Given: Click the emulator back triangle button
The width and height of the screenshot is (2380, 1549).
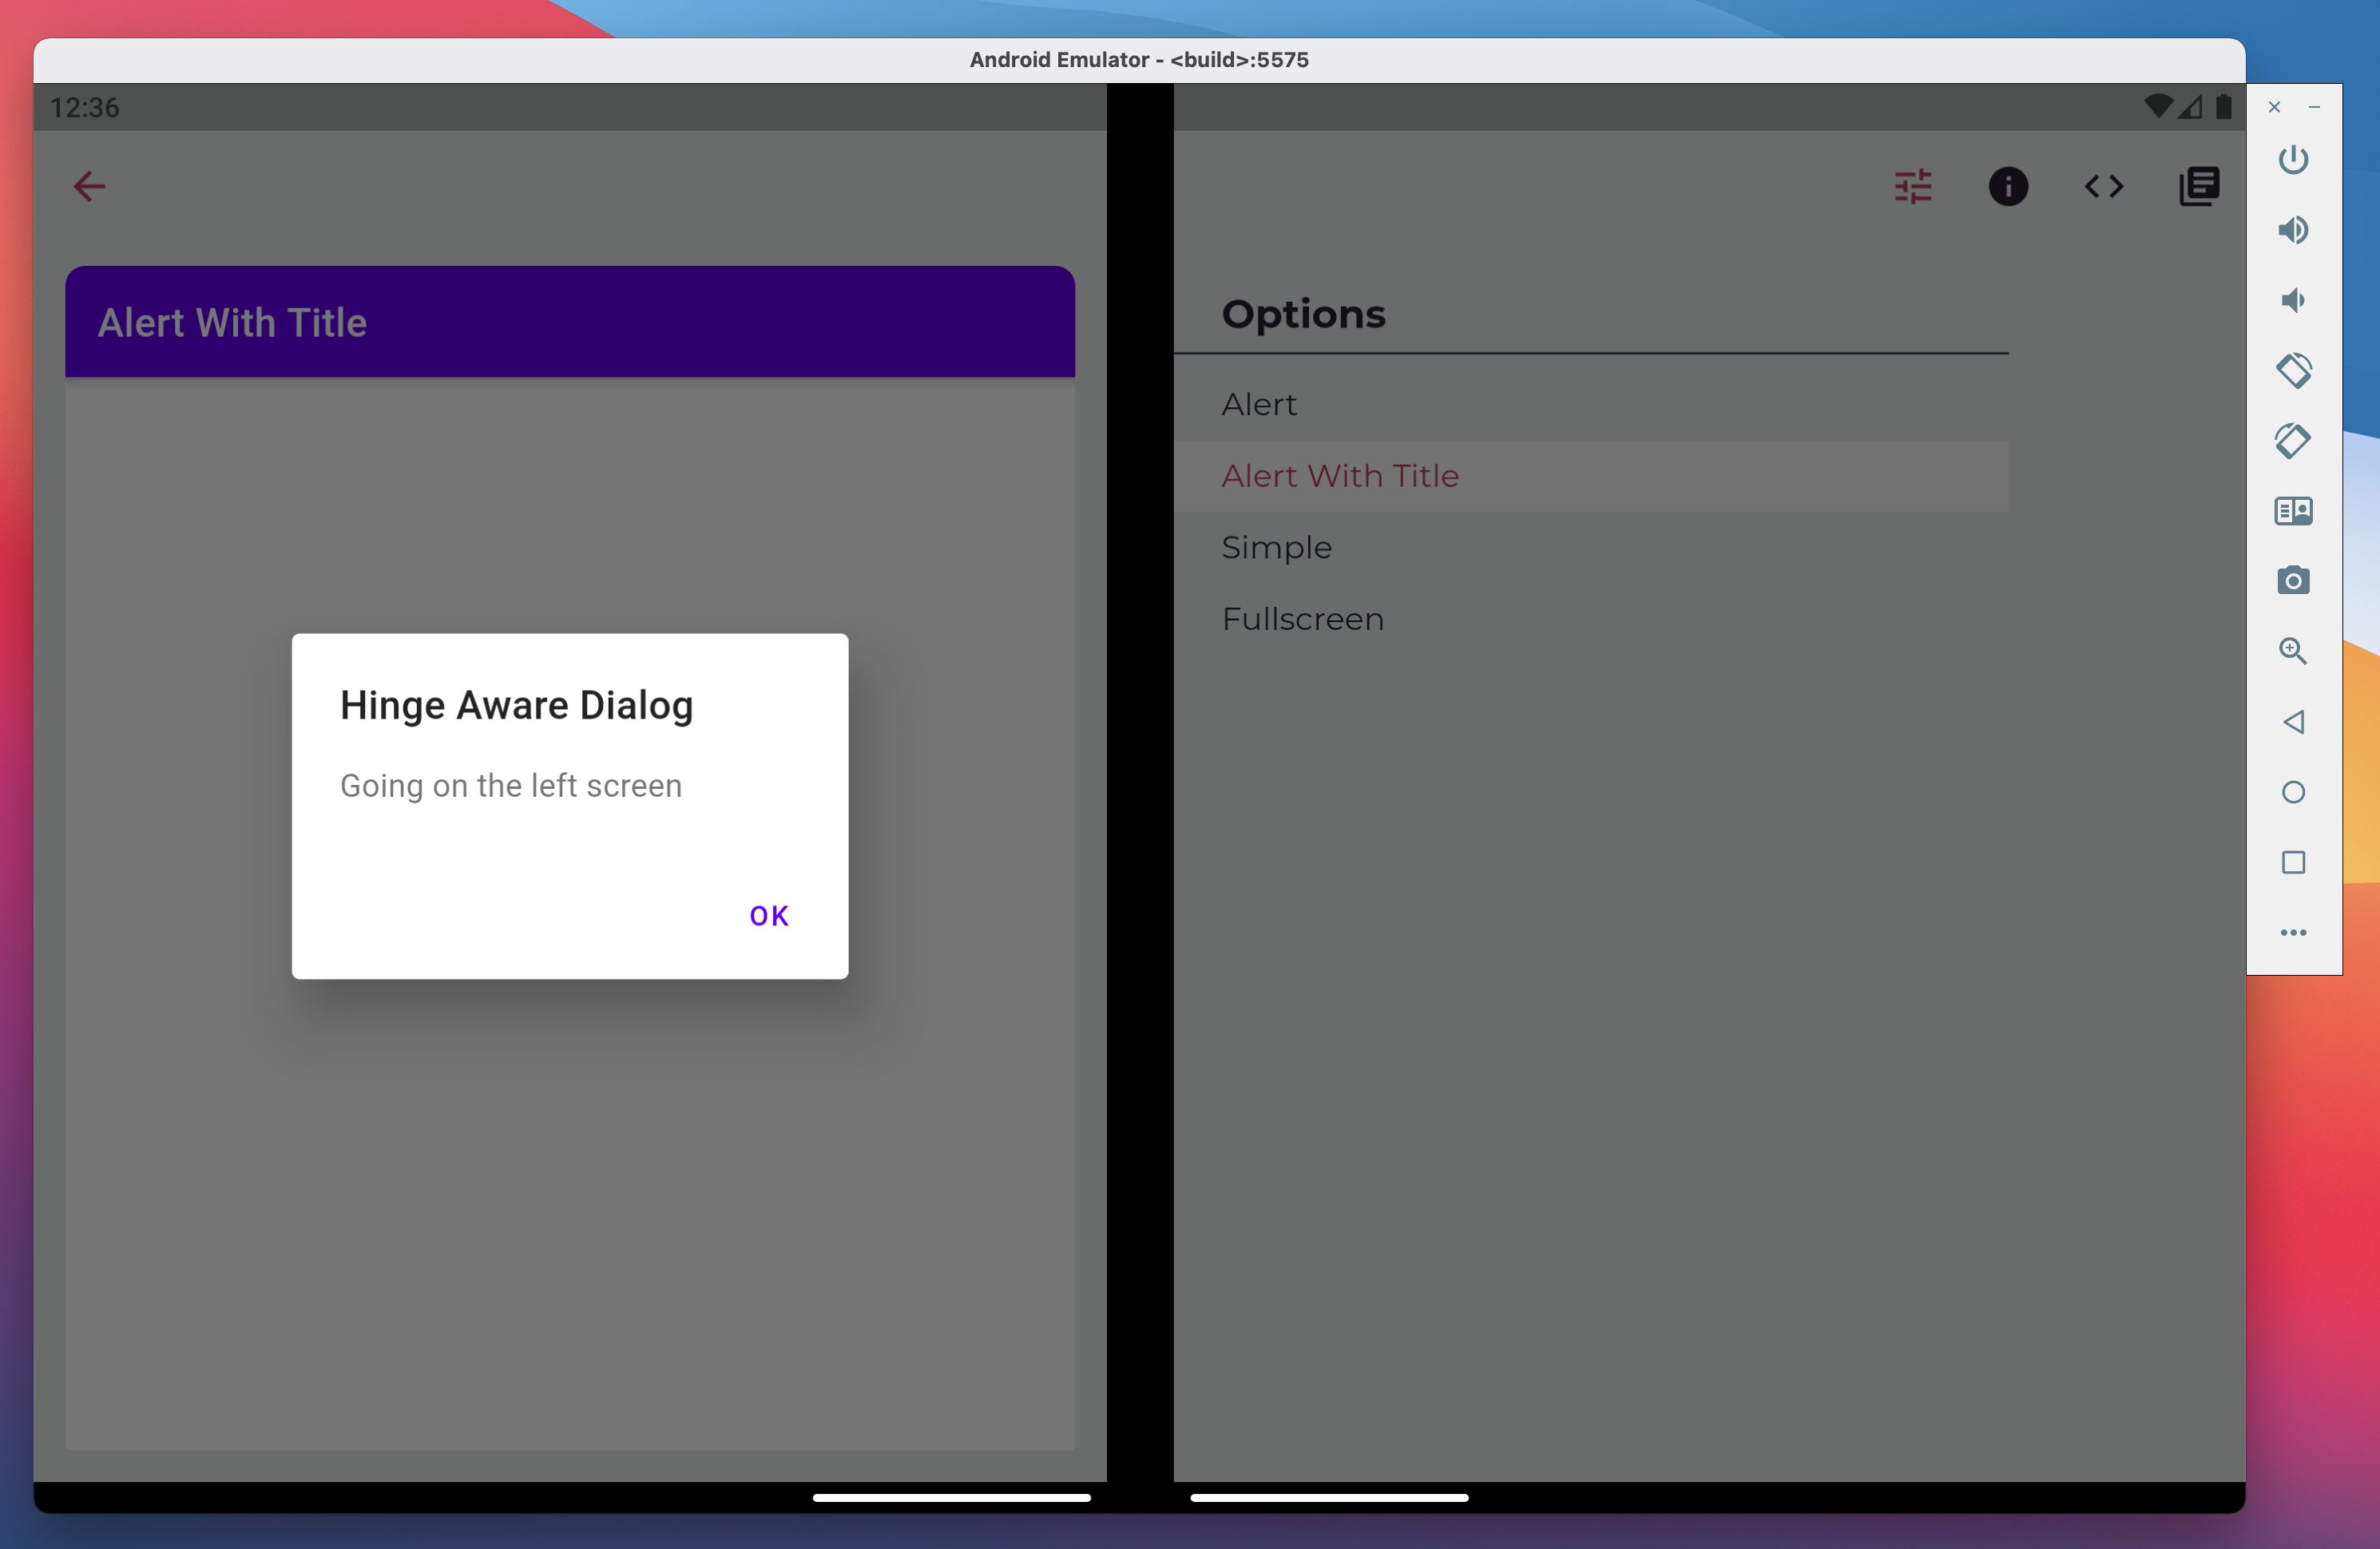Looking at the screenshot, I should point(2293,722).
